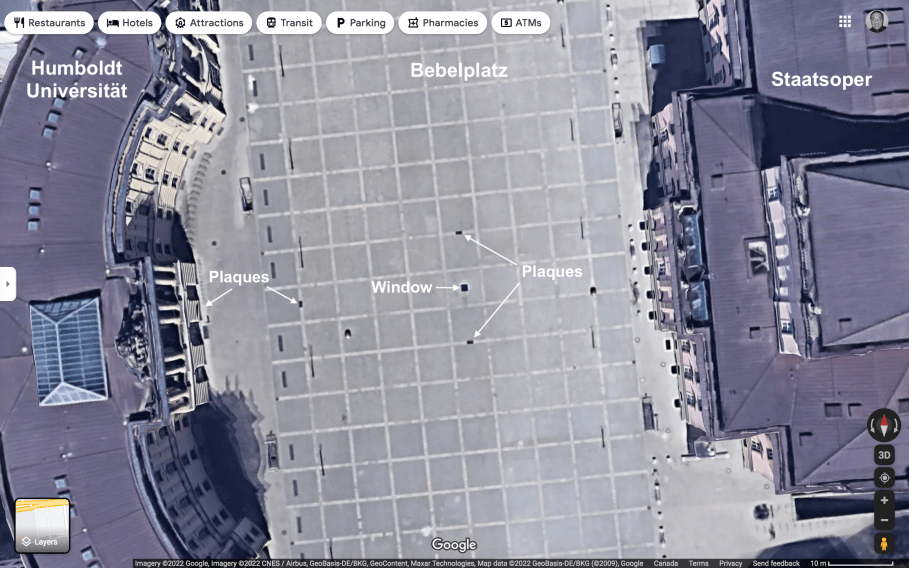Open the Google account avatar menu
Screen dimensions: 909x568
pyautogui.click(x=877, y=21)
